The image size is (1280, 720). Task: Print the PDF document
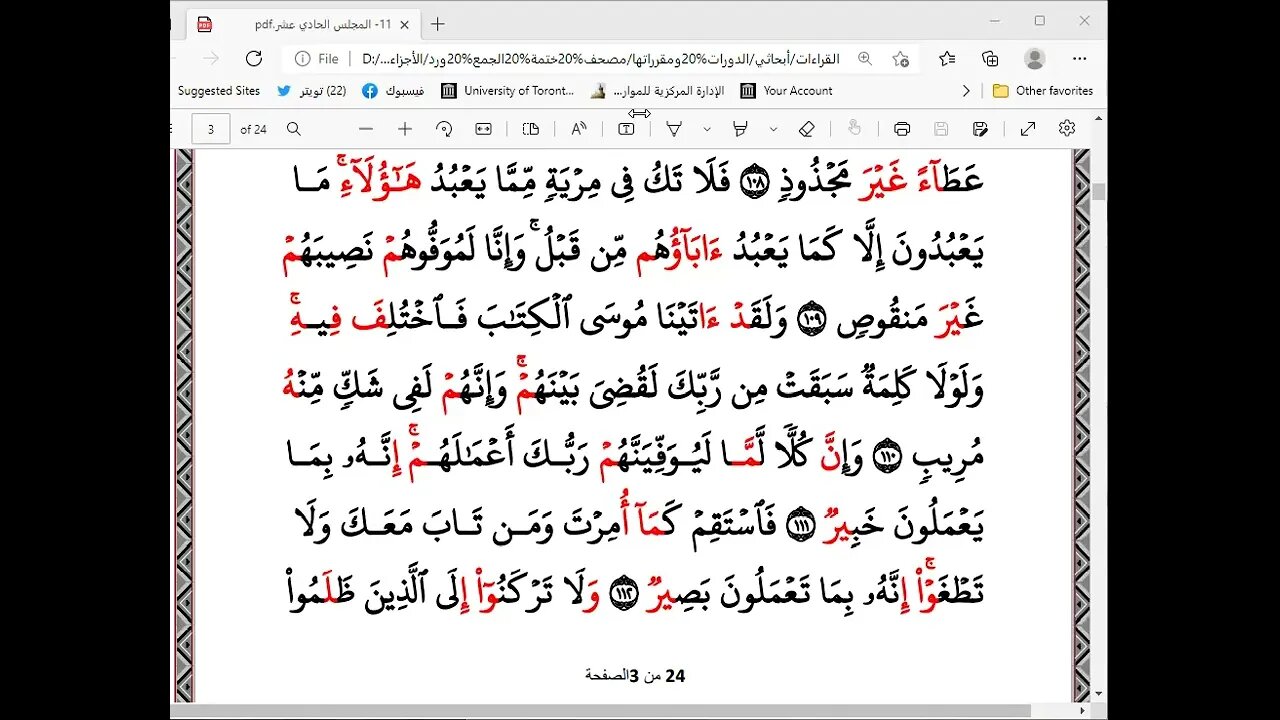pyautogui.click(x=902, y=129)
